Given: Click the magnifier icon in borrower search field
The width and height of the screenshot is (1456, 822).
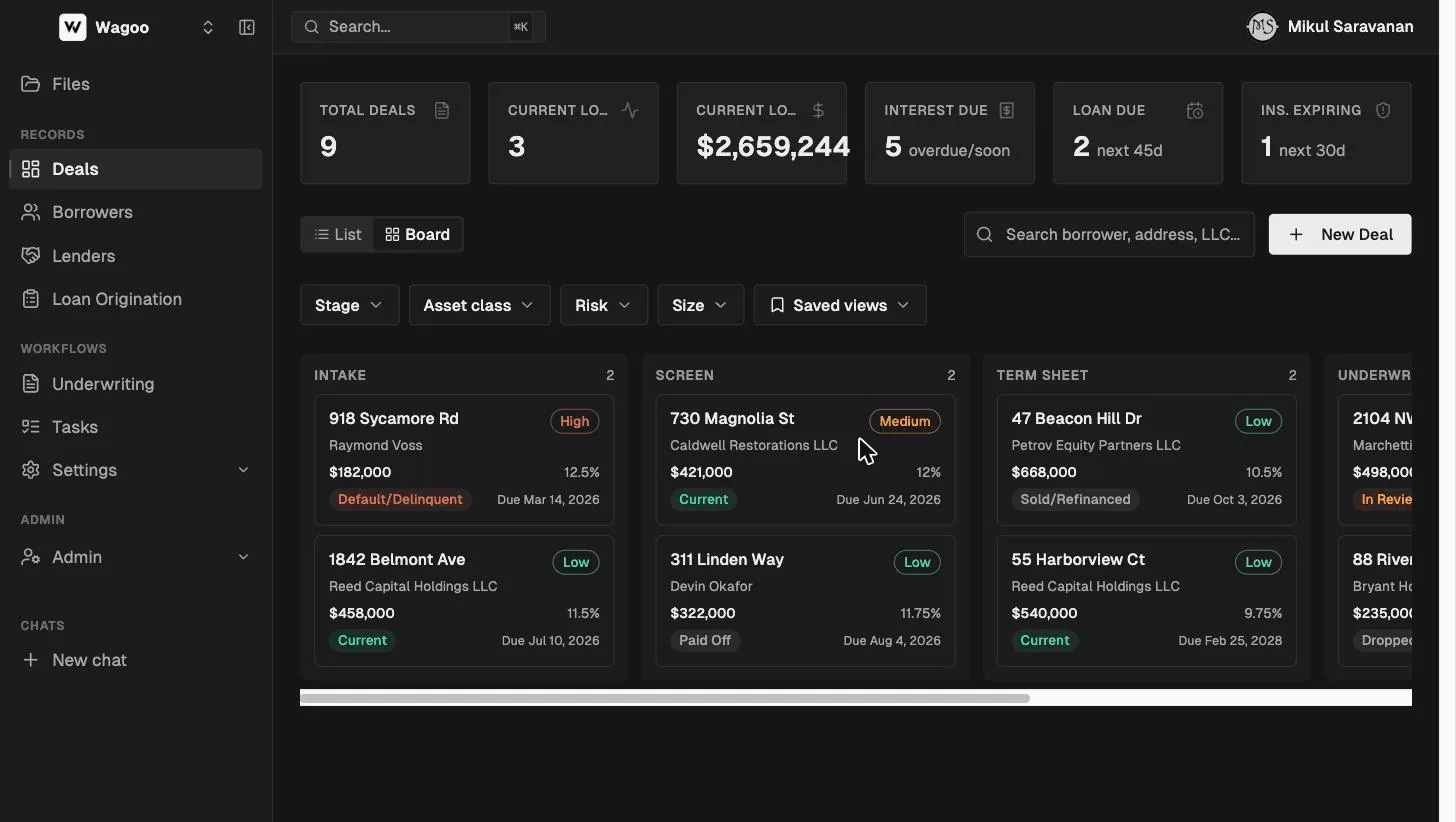Looking at the screenshot, I should [985, 234].
